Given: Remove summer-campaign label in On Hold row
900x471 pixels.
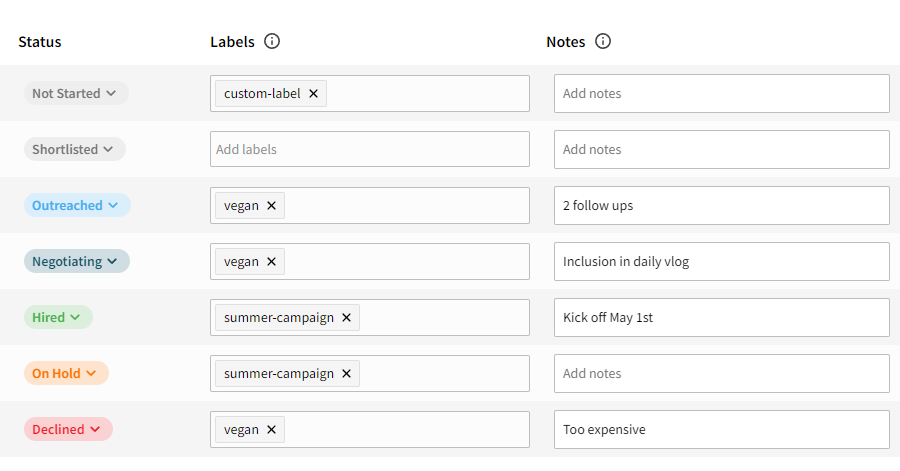Looking at the screenshot, I should 346,374.
